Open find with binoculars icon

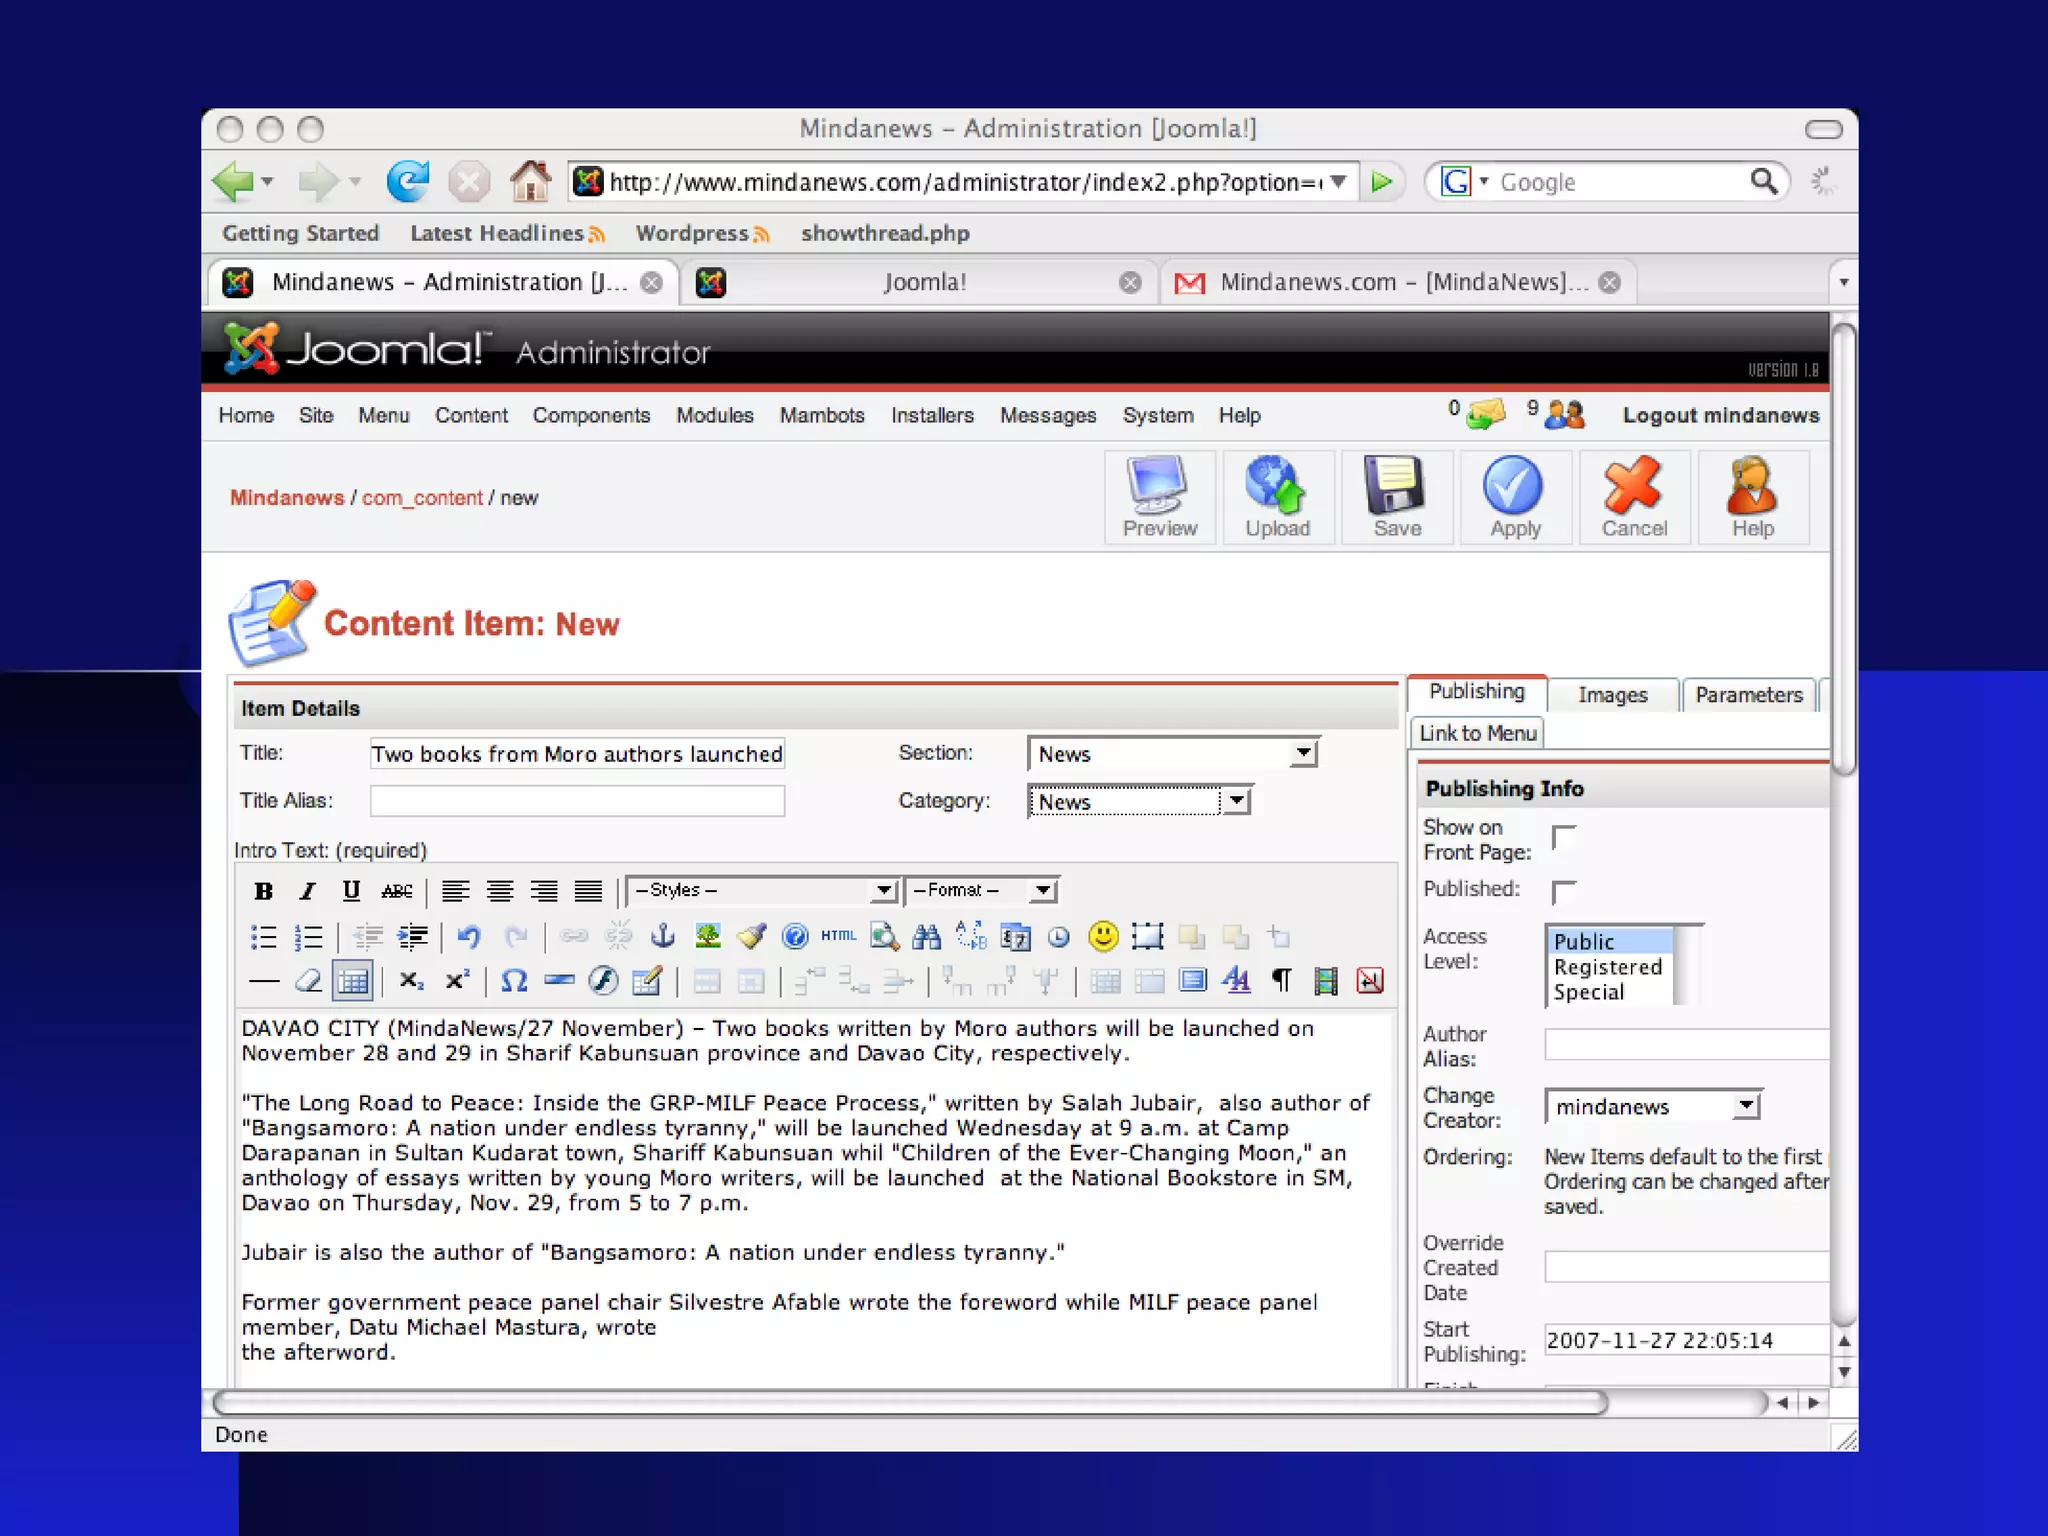pyautogui.click(x=927, y=937)
